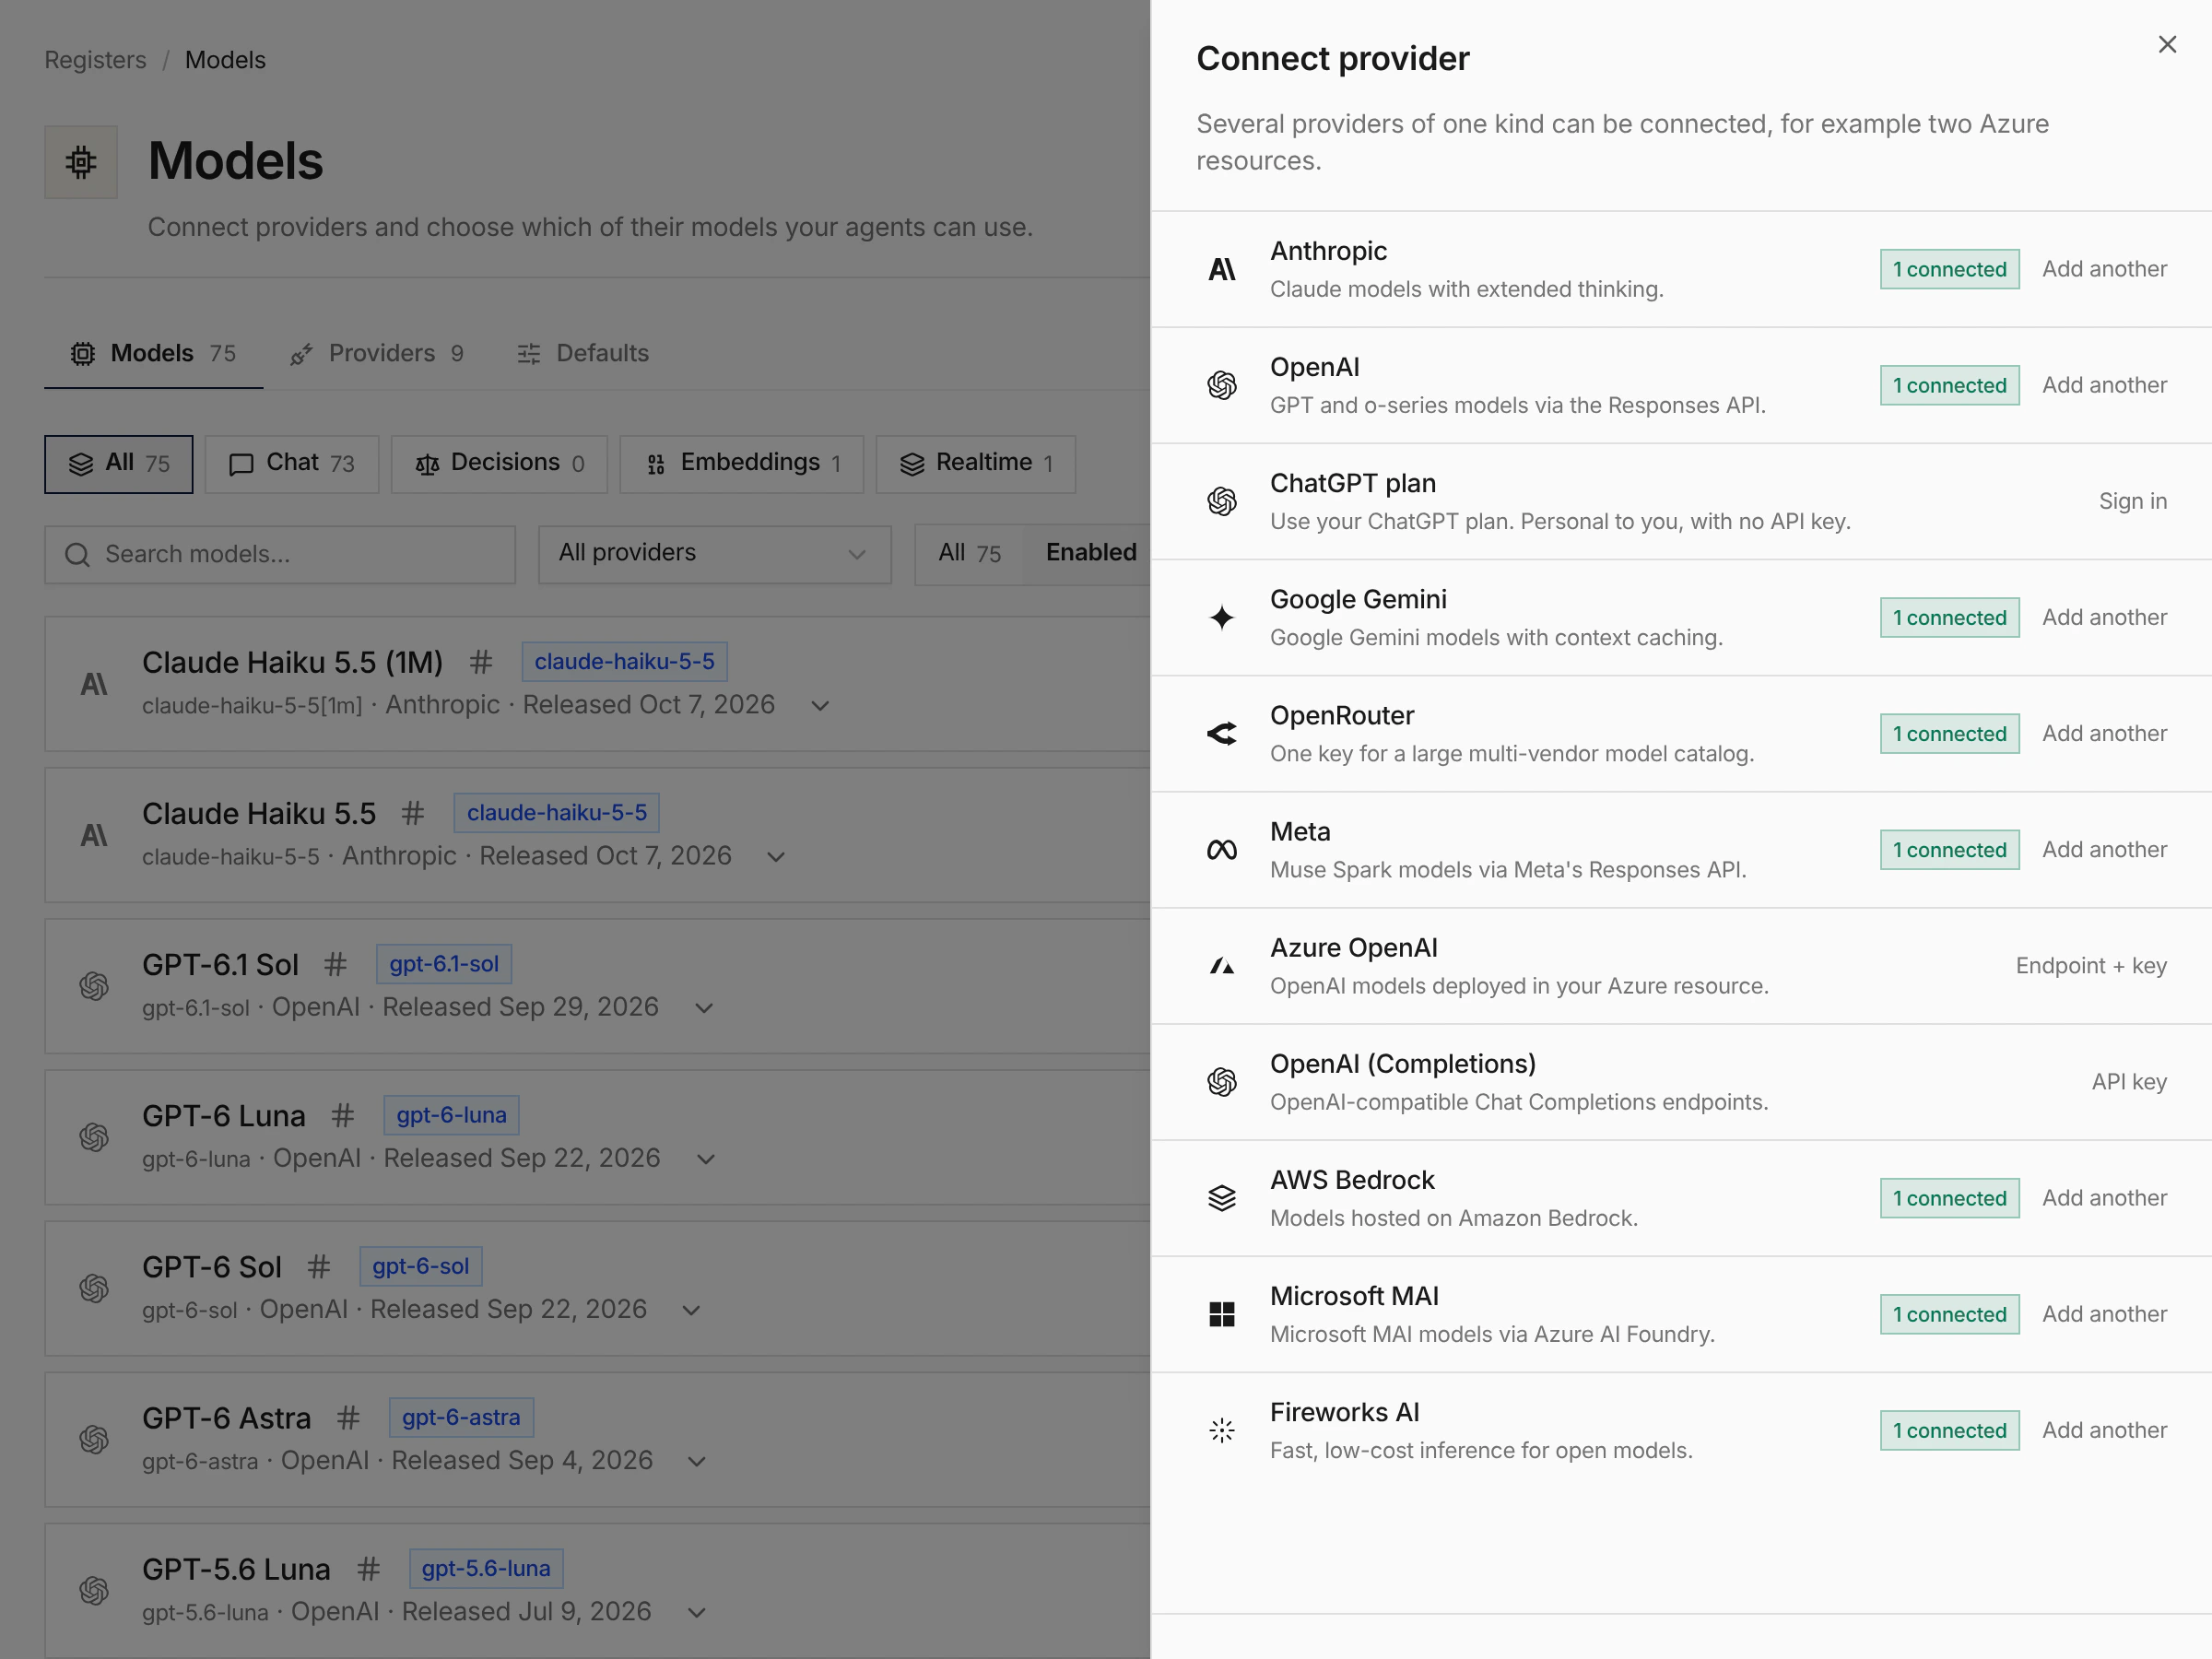
Task: Click the magnifier icon in the search box
Action: click(77, 554)
